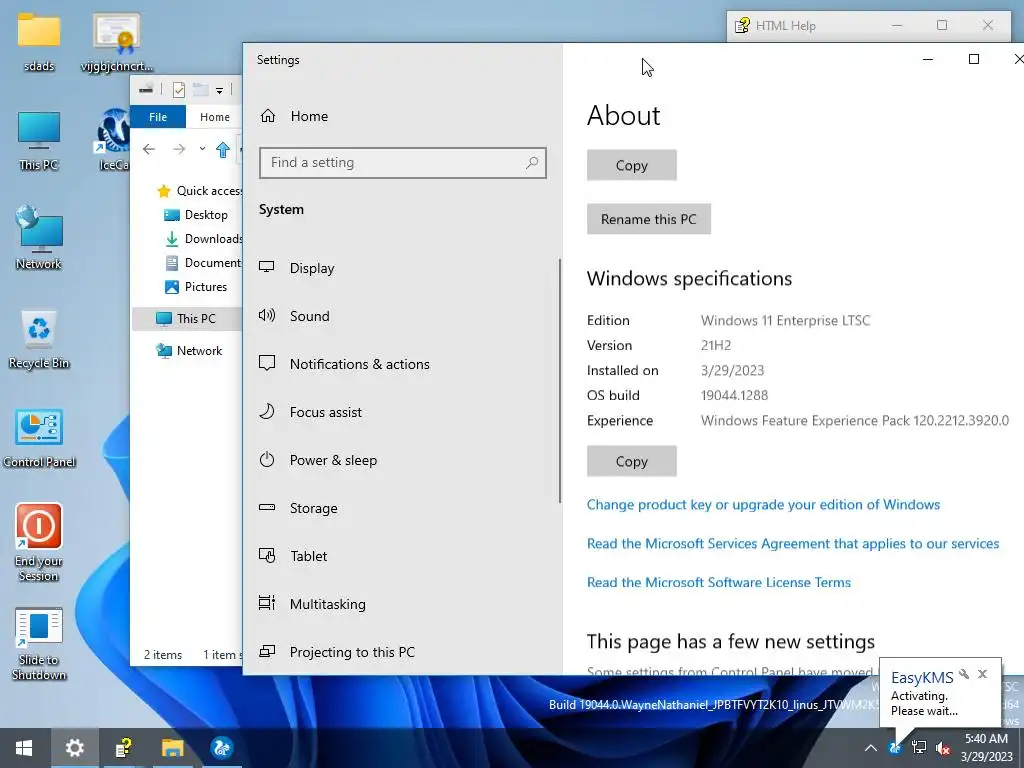Open recent locations dropdown in Explorer

[x=202, y=149]
